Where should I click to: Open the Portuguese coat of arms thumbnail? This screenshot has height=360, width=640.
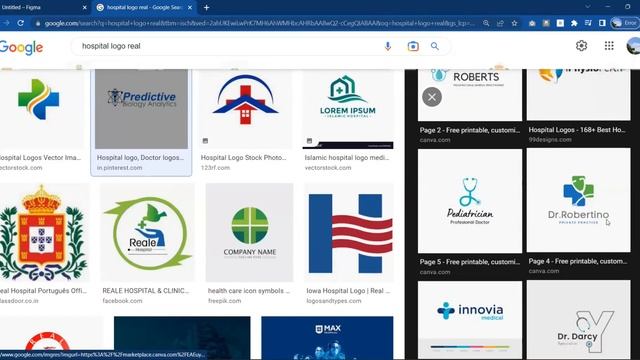click(44, 233)
